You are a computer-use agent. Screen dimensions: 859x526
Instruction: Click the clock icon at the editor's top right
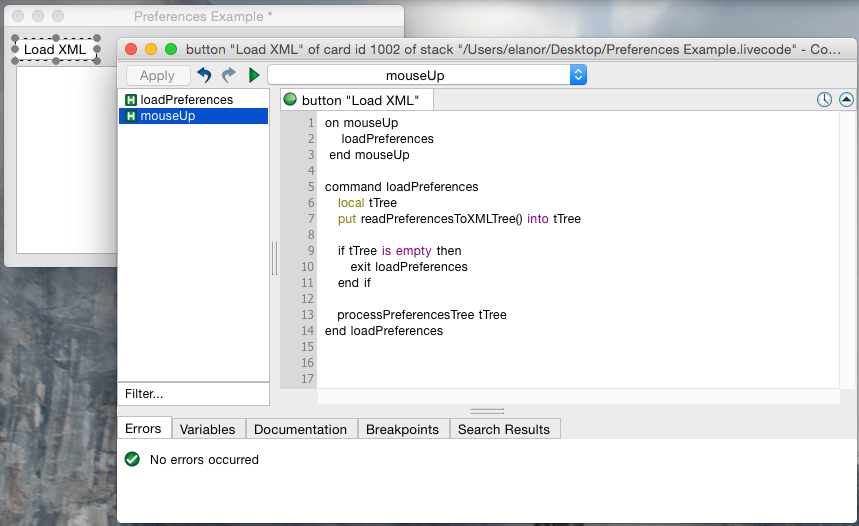(824, 100)
